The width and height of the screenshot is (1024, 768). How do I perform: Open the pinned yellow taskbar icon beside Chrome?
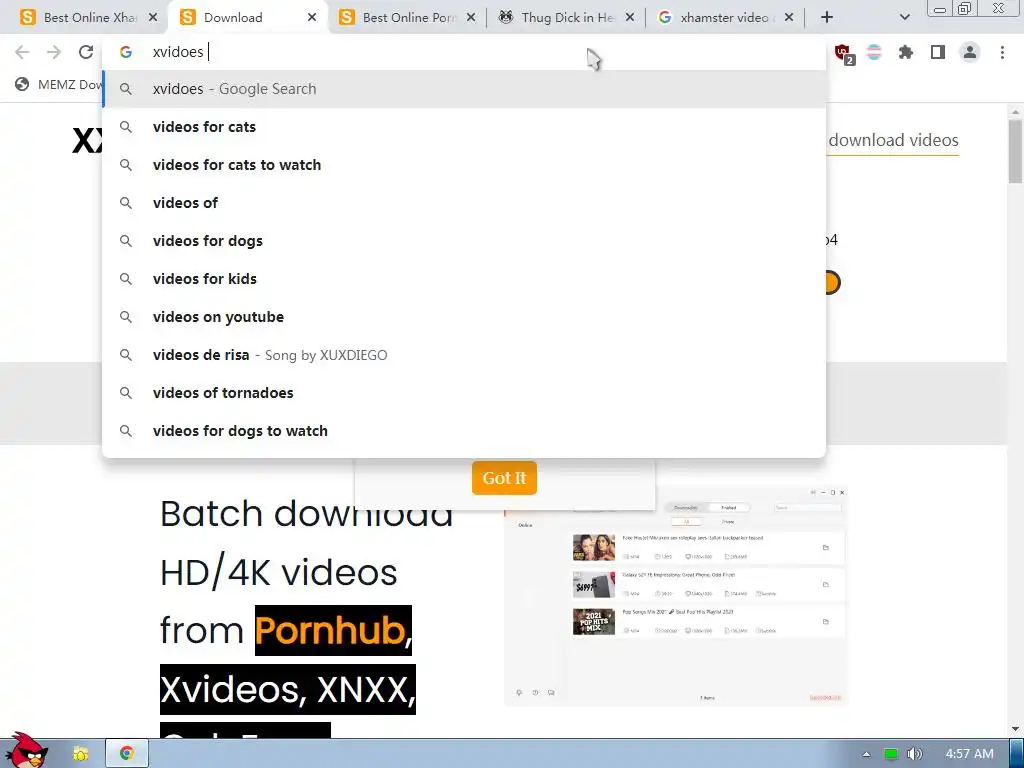(x=81, y=754)
